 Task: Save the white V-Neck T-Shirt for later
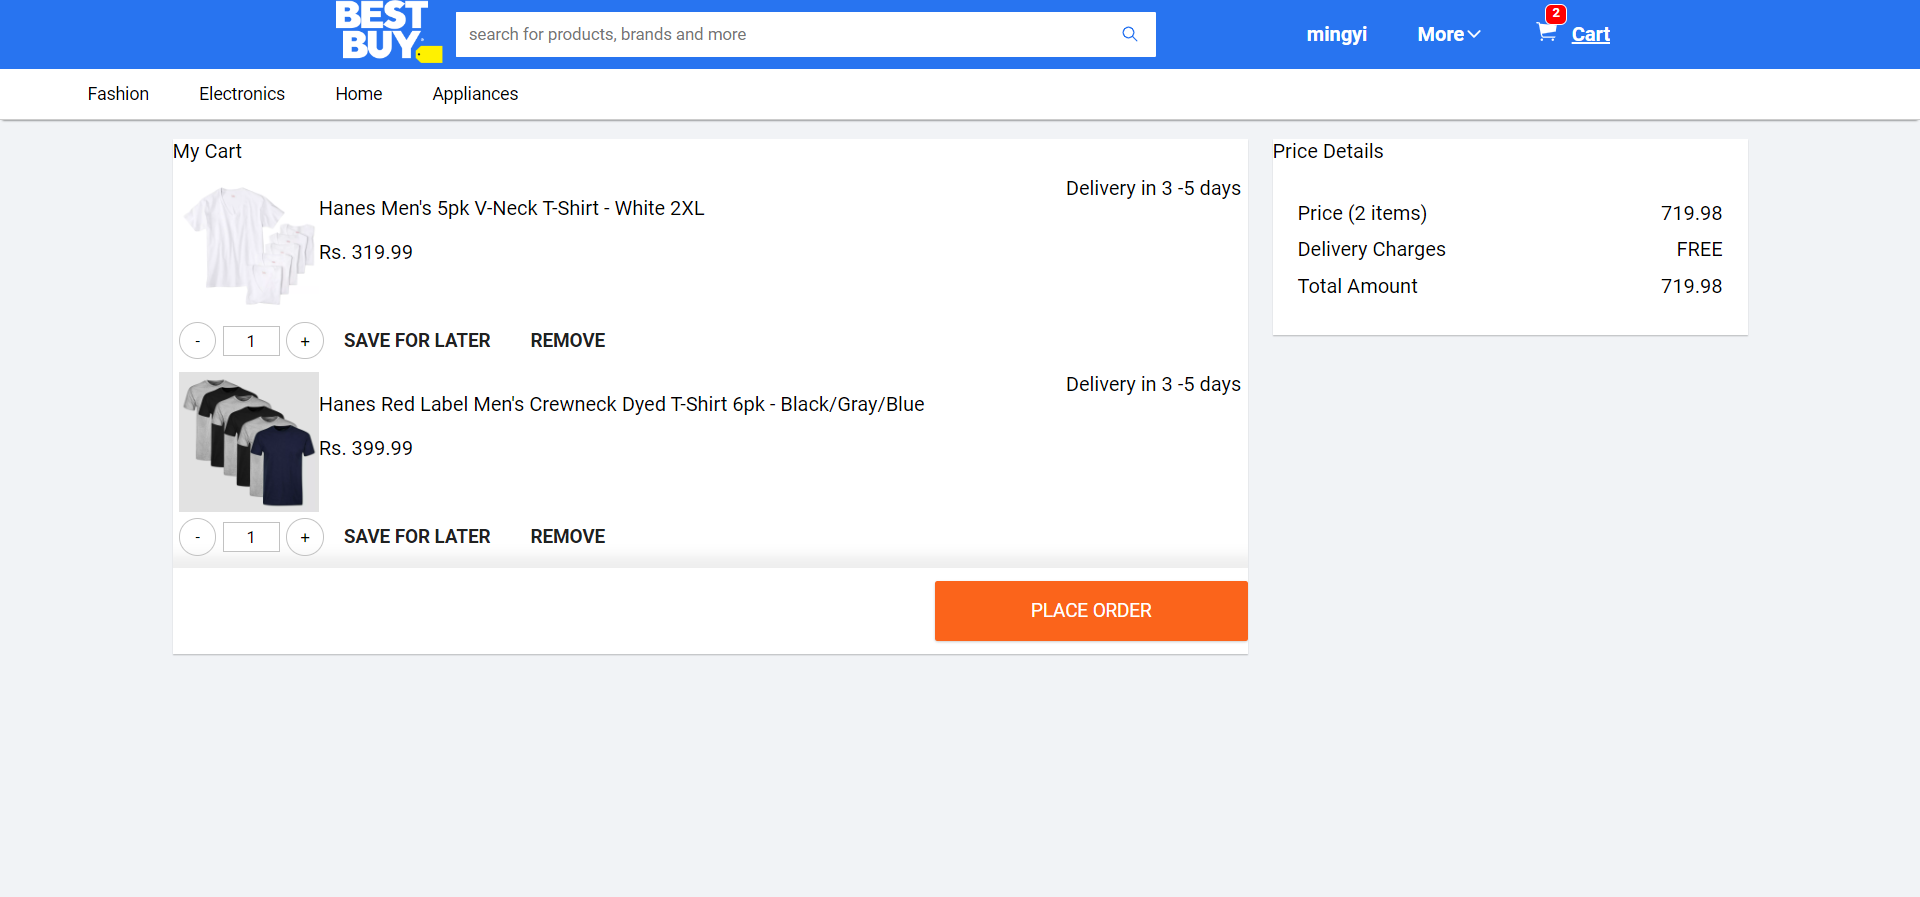417,341
